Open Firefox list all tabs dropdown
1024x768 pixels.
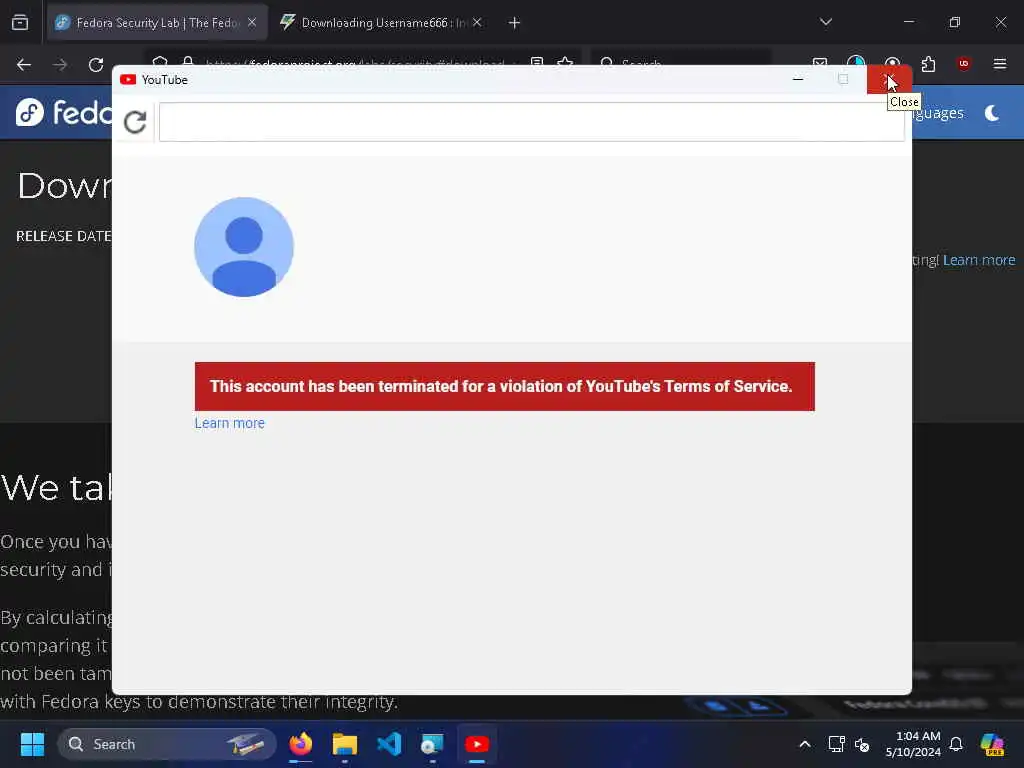(825, 22)
